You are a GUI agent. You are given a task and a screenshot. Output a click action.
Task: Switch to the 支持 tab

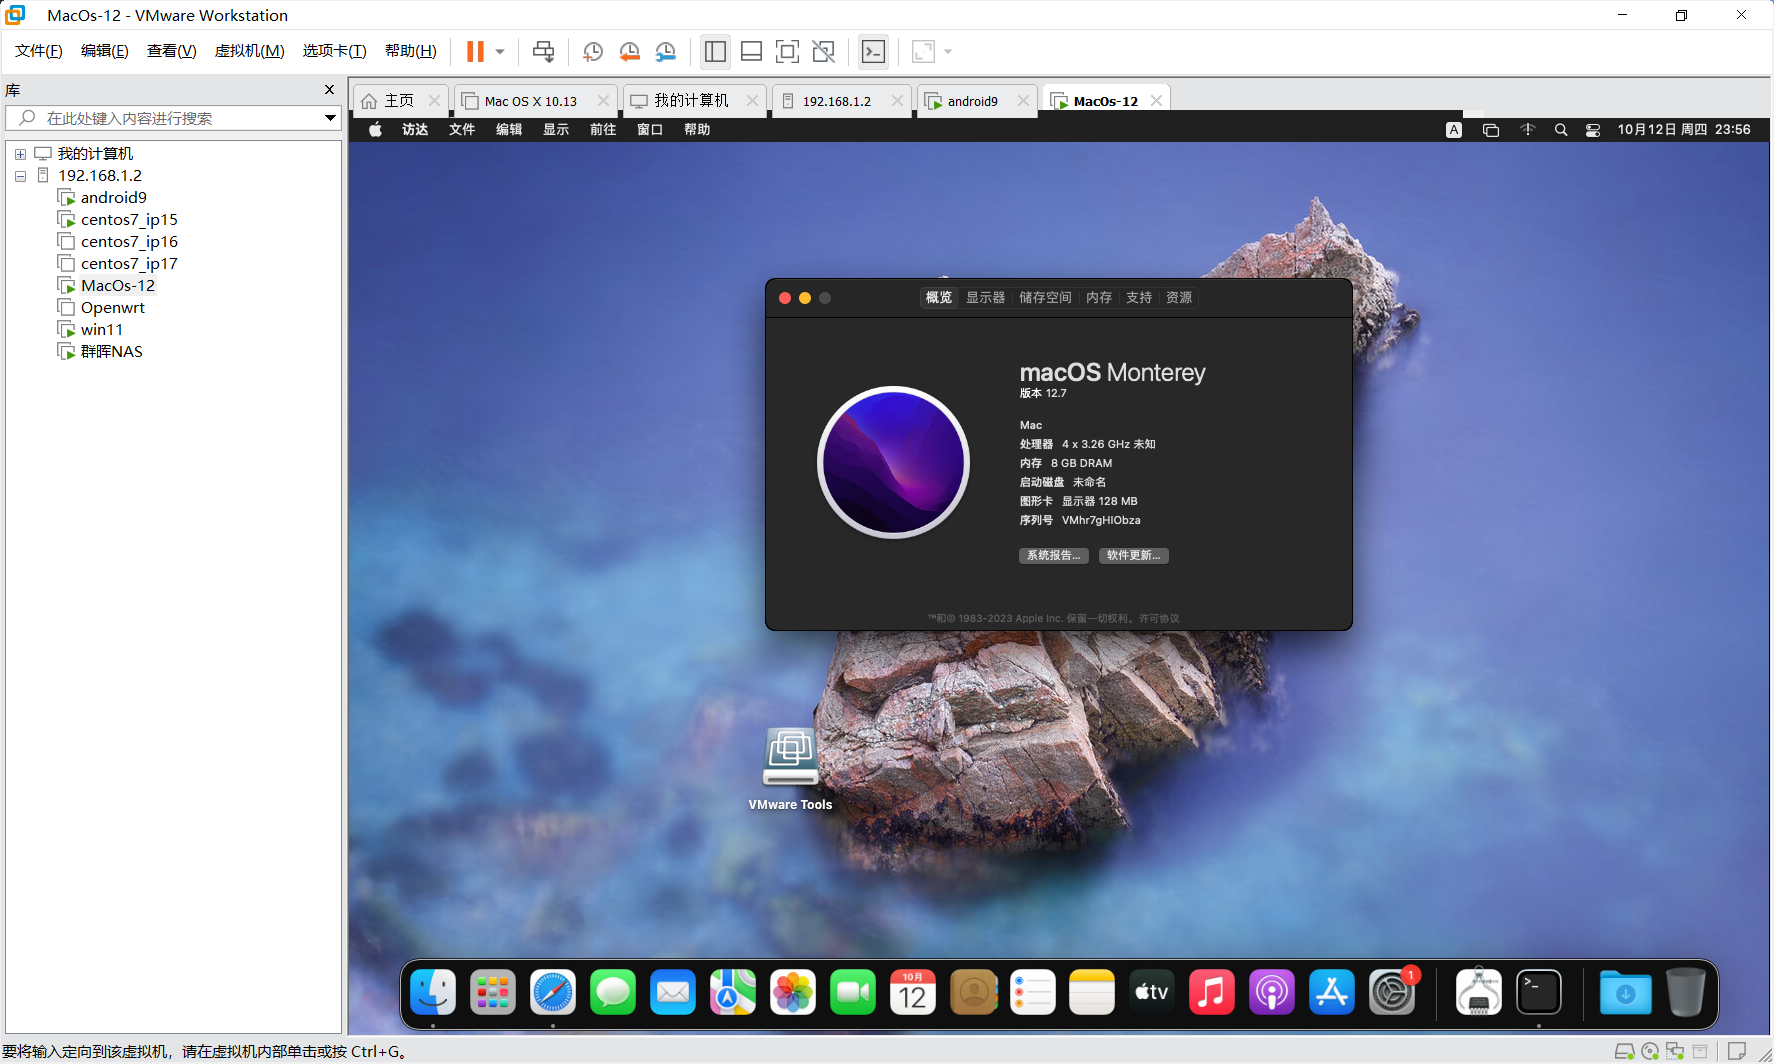pyautogui.click(x=1139, y=298)
